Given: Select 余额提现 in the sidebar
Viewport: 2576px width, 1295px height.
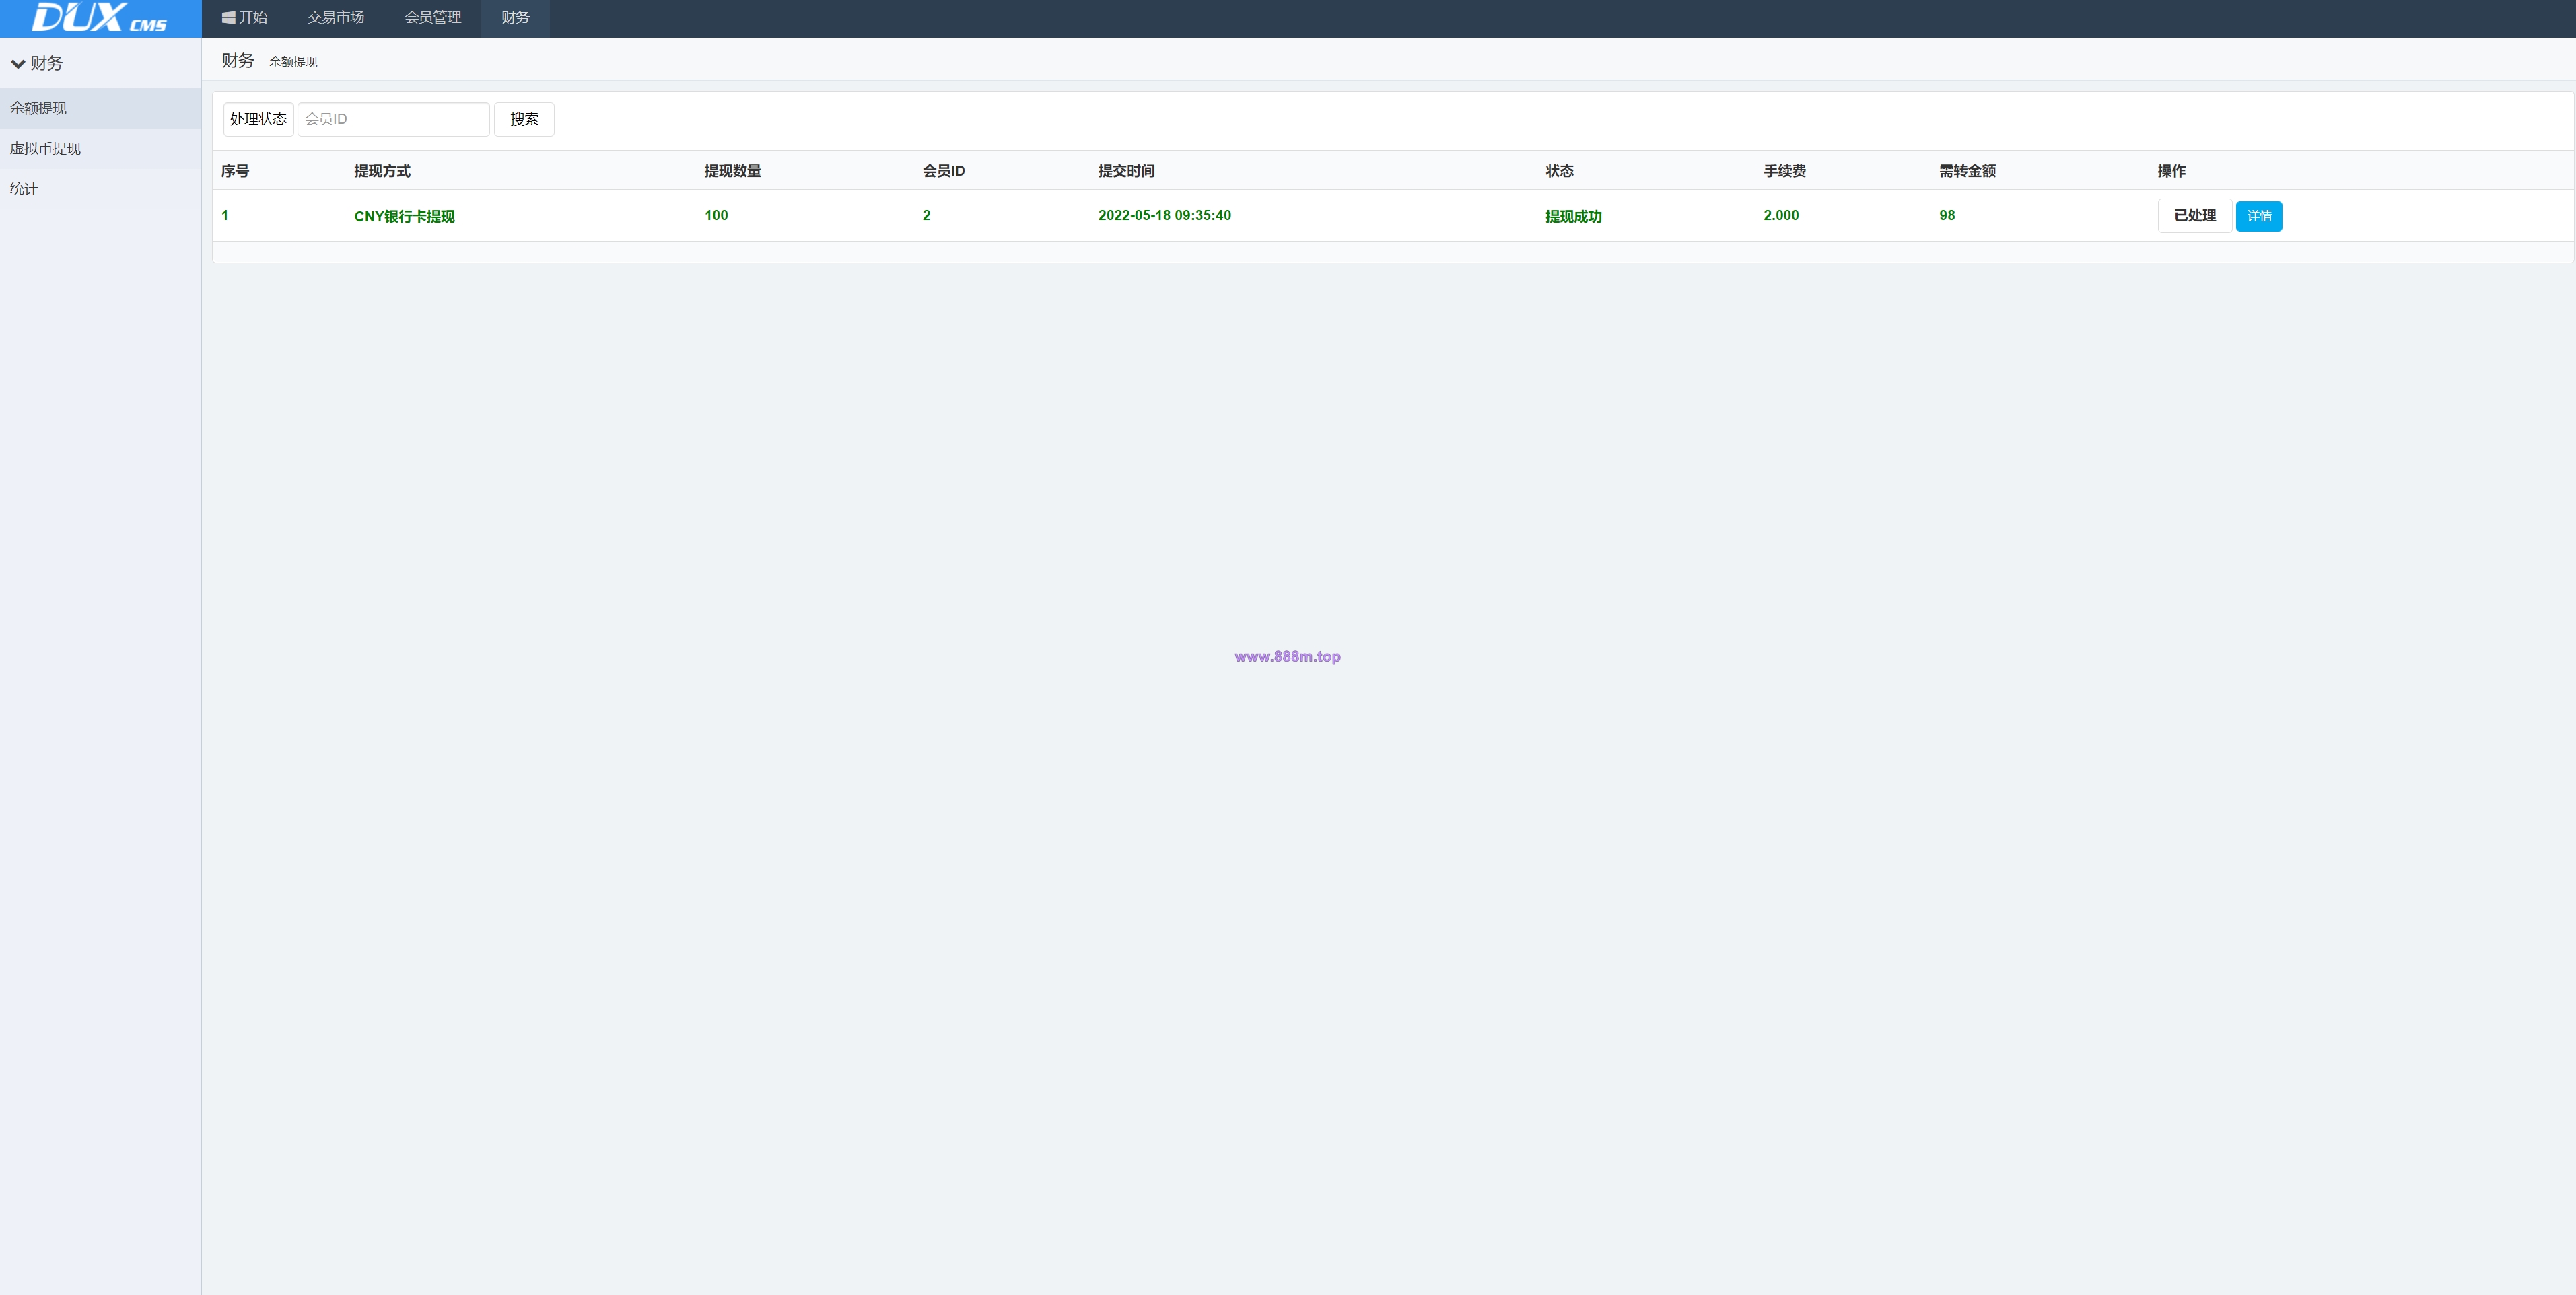Looking at the screenshot, I should [x=100, y=108].
